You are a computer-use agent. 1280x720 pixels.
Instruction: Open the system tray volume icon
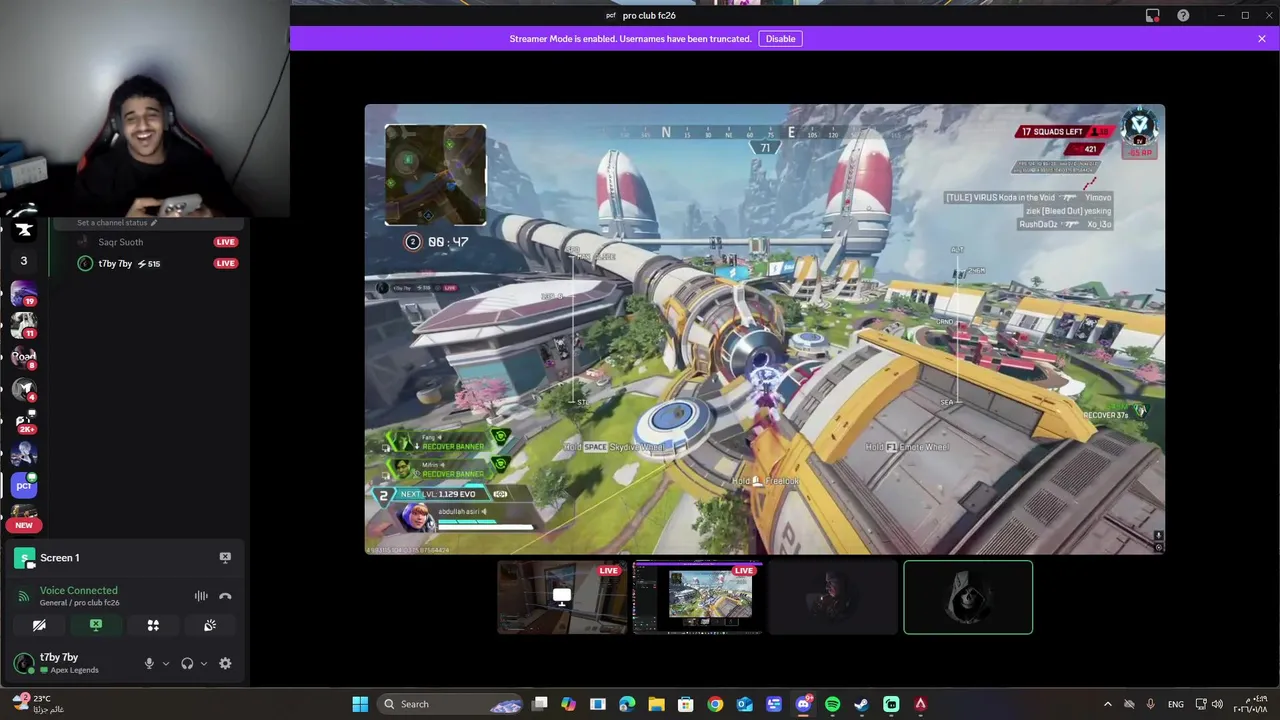coord(1217,704)
